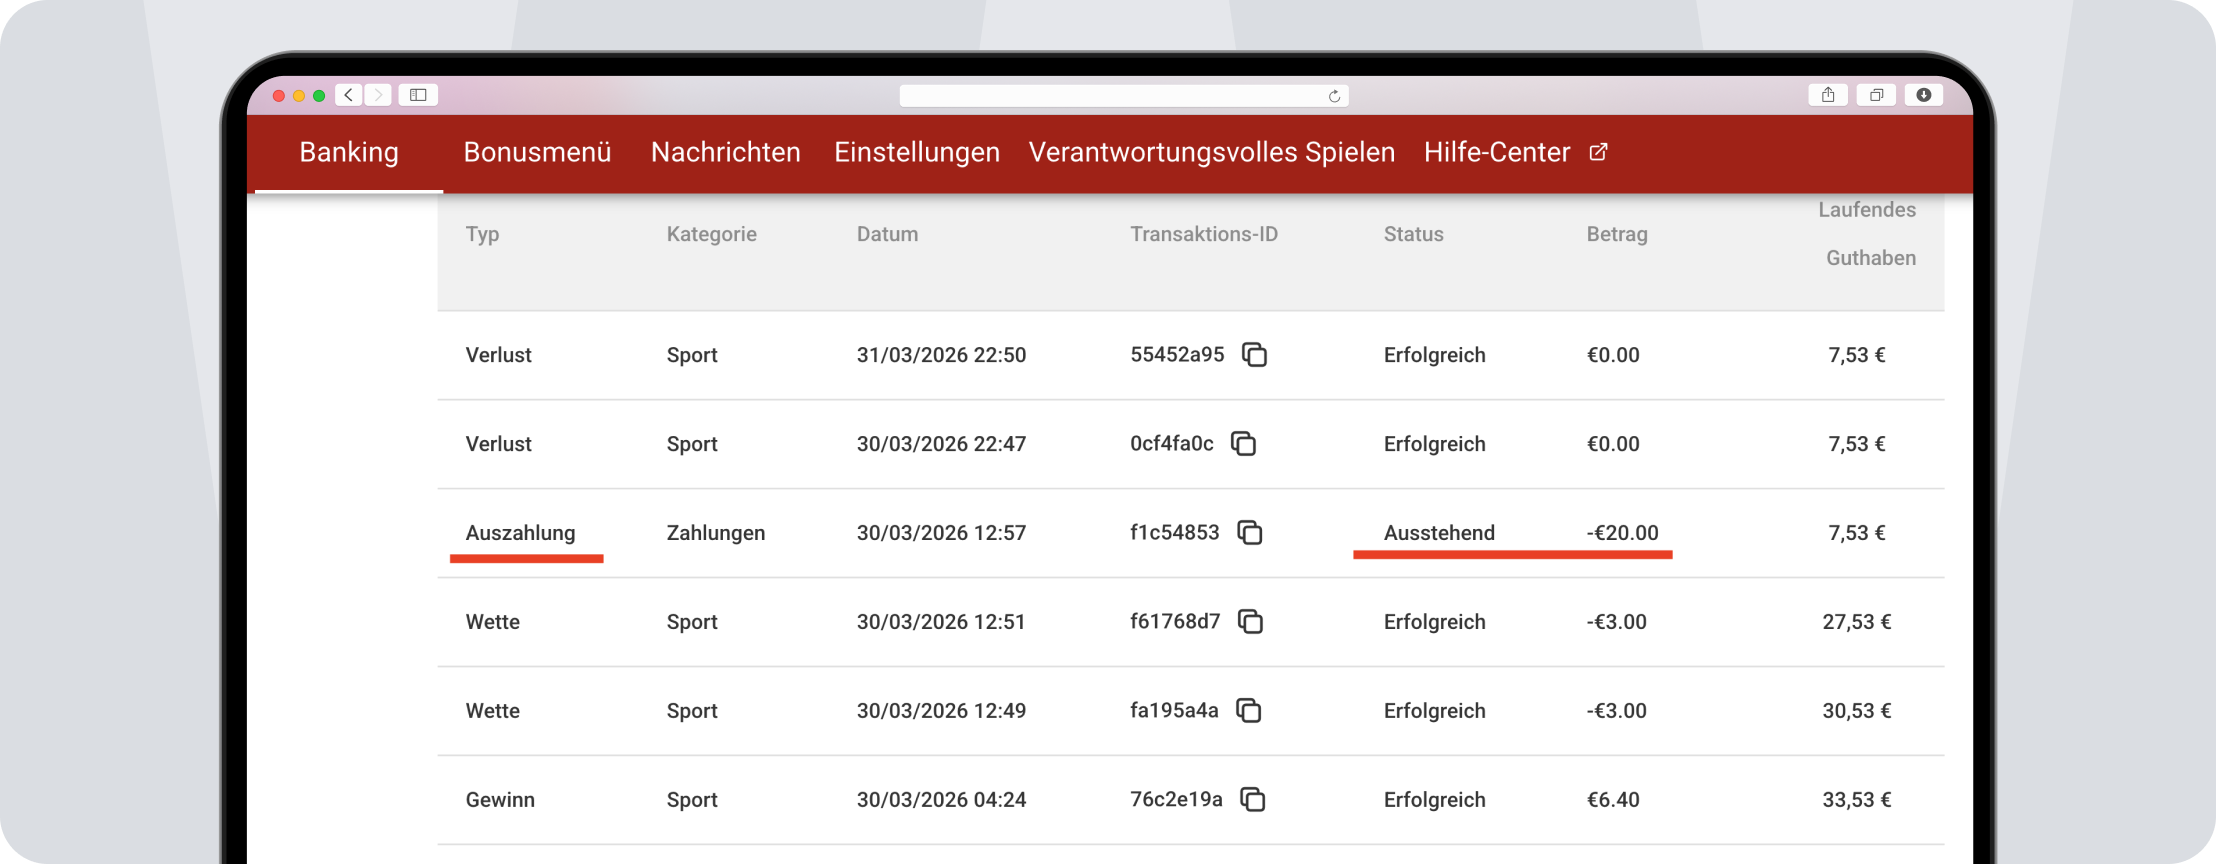Select date 30/03/2026 12:49
Screen dimensions: 2216x864
tap(941, 711)
